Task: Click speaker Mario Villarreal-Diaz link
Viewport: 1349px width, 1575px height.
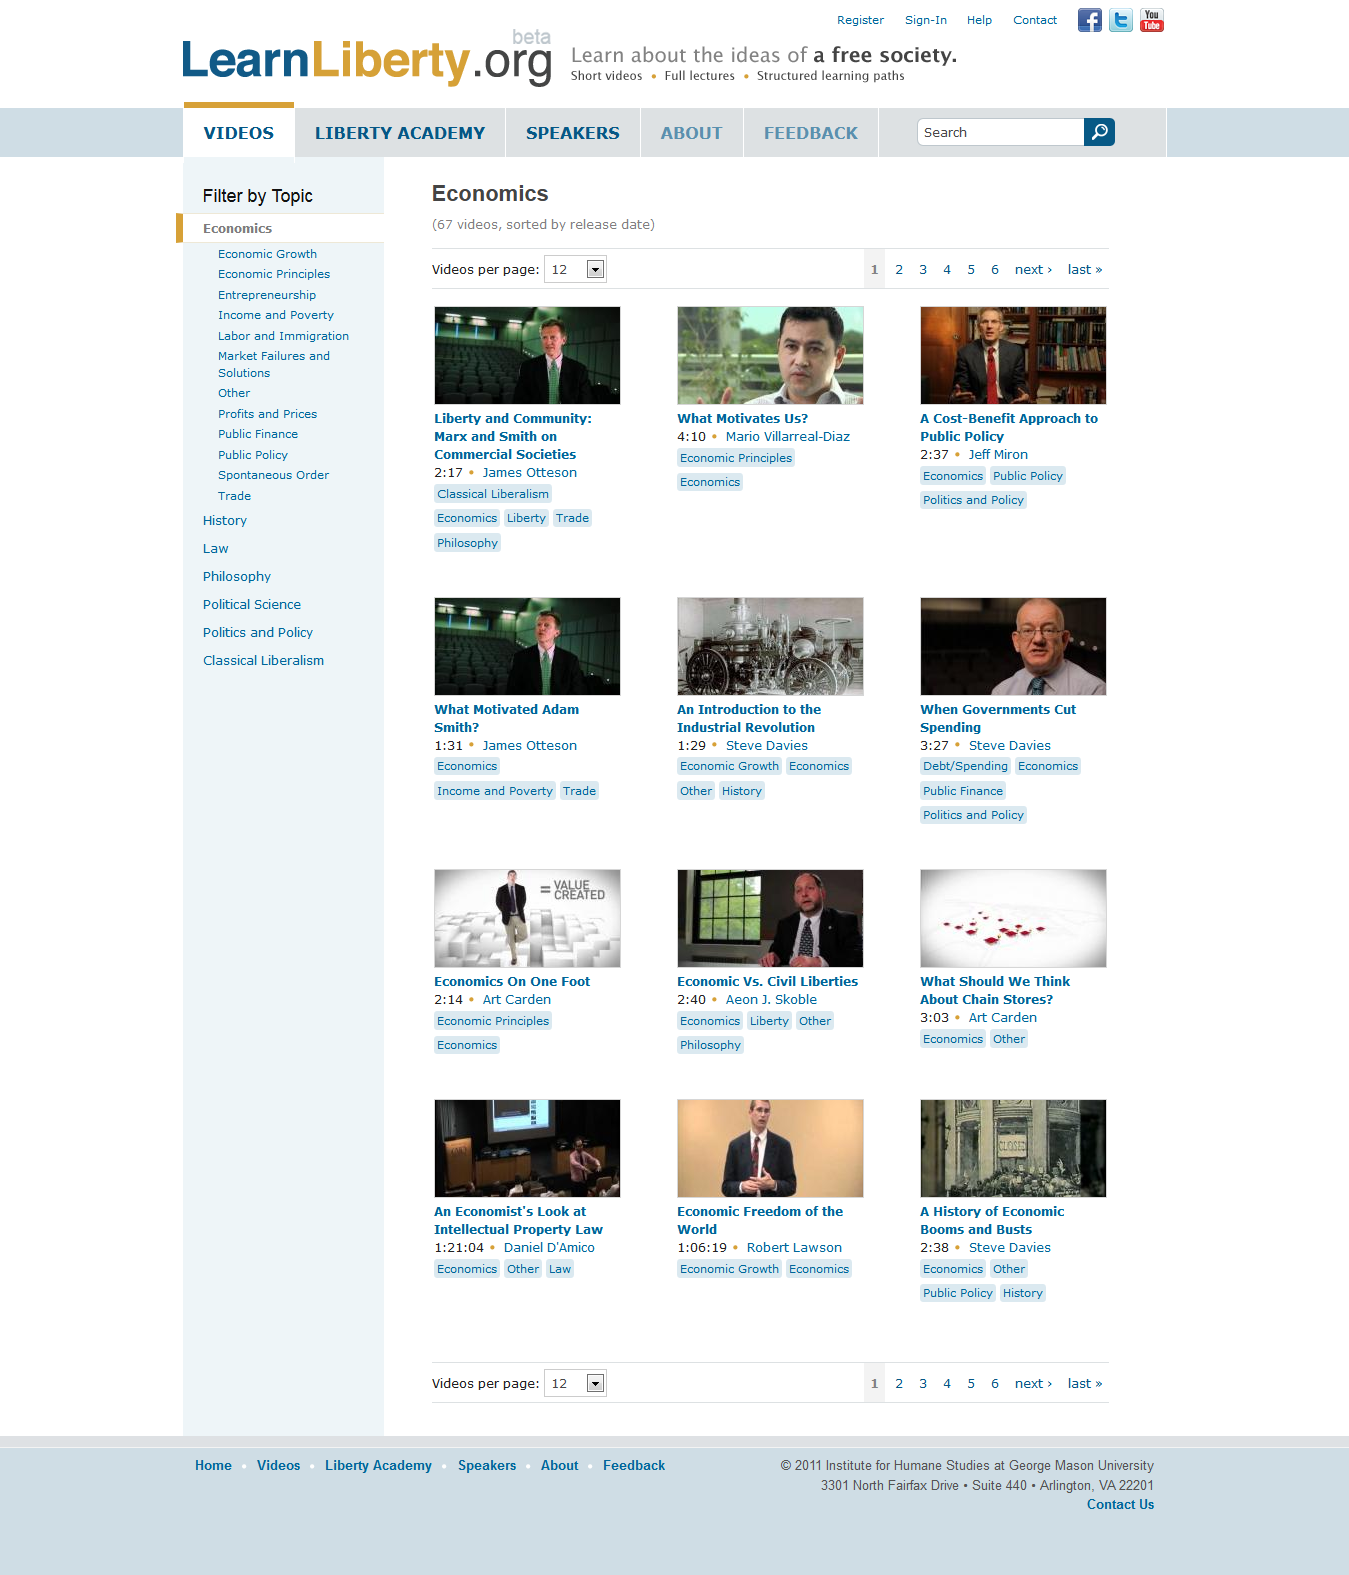Action: click(x=788, y=436)
